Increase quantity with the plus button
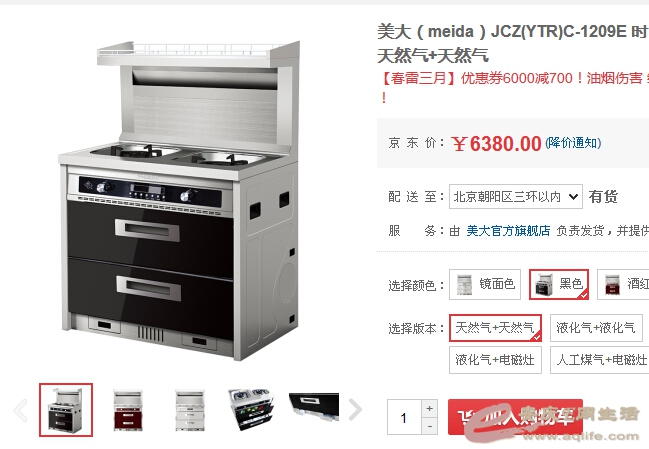This screenshot has width=649, height=449. (x=430, y=408)
